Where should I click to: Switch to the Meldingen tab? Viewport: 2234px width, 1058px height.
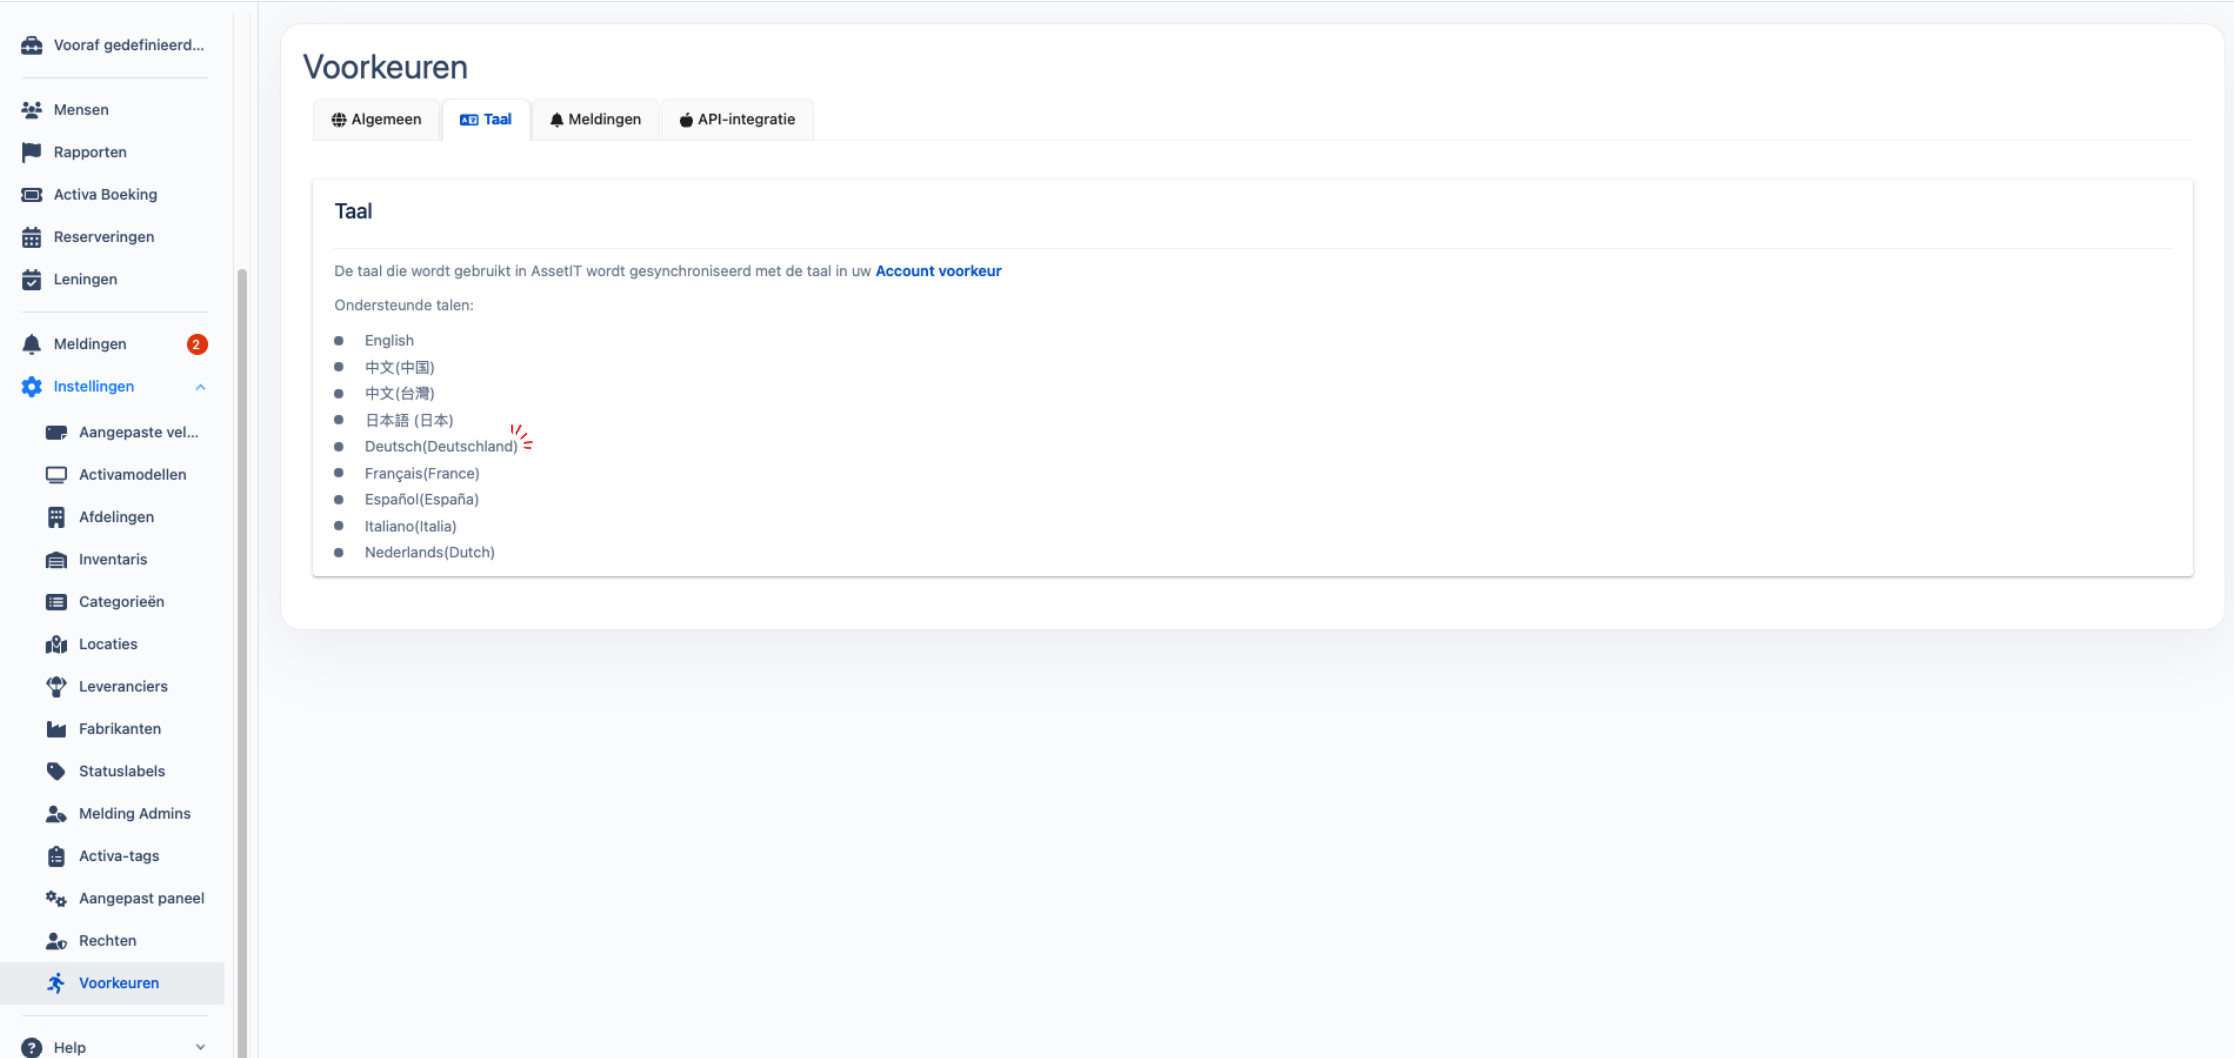pos(595,119)
